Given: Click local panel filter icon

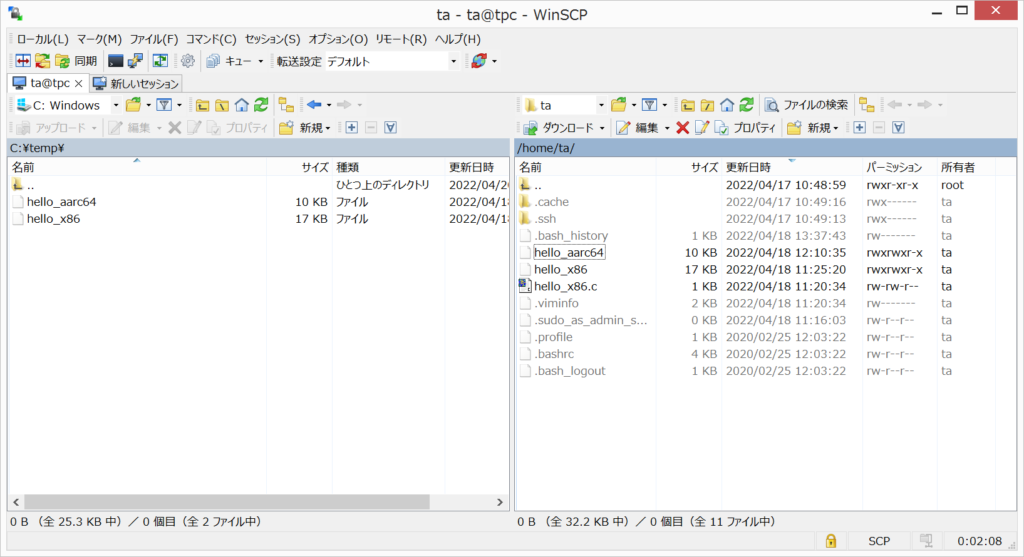Looking at the screenshot, I should (x=164, y=105).
